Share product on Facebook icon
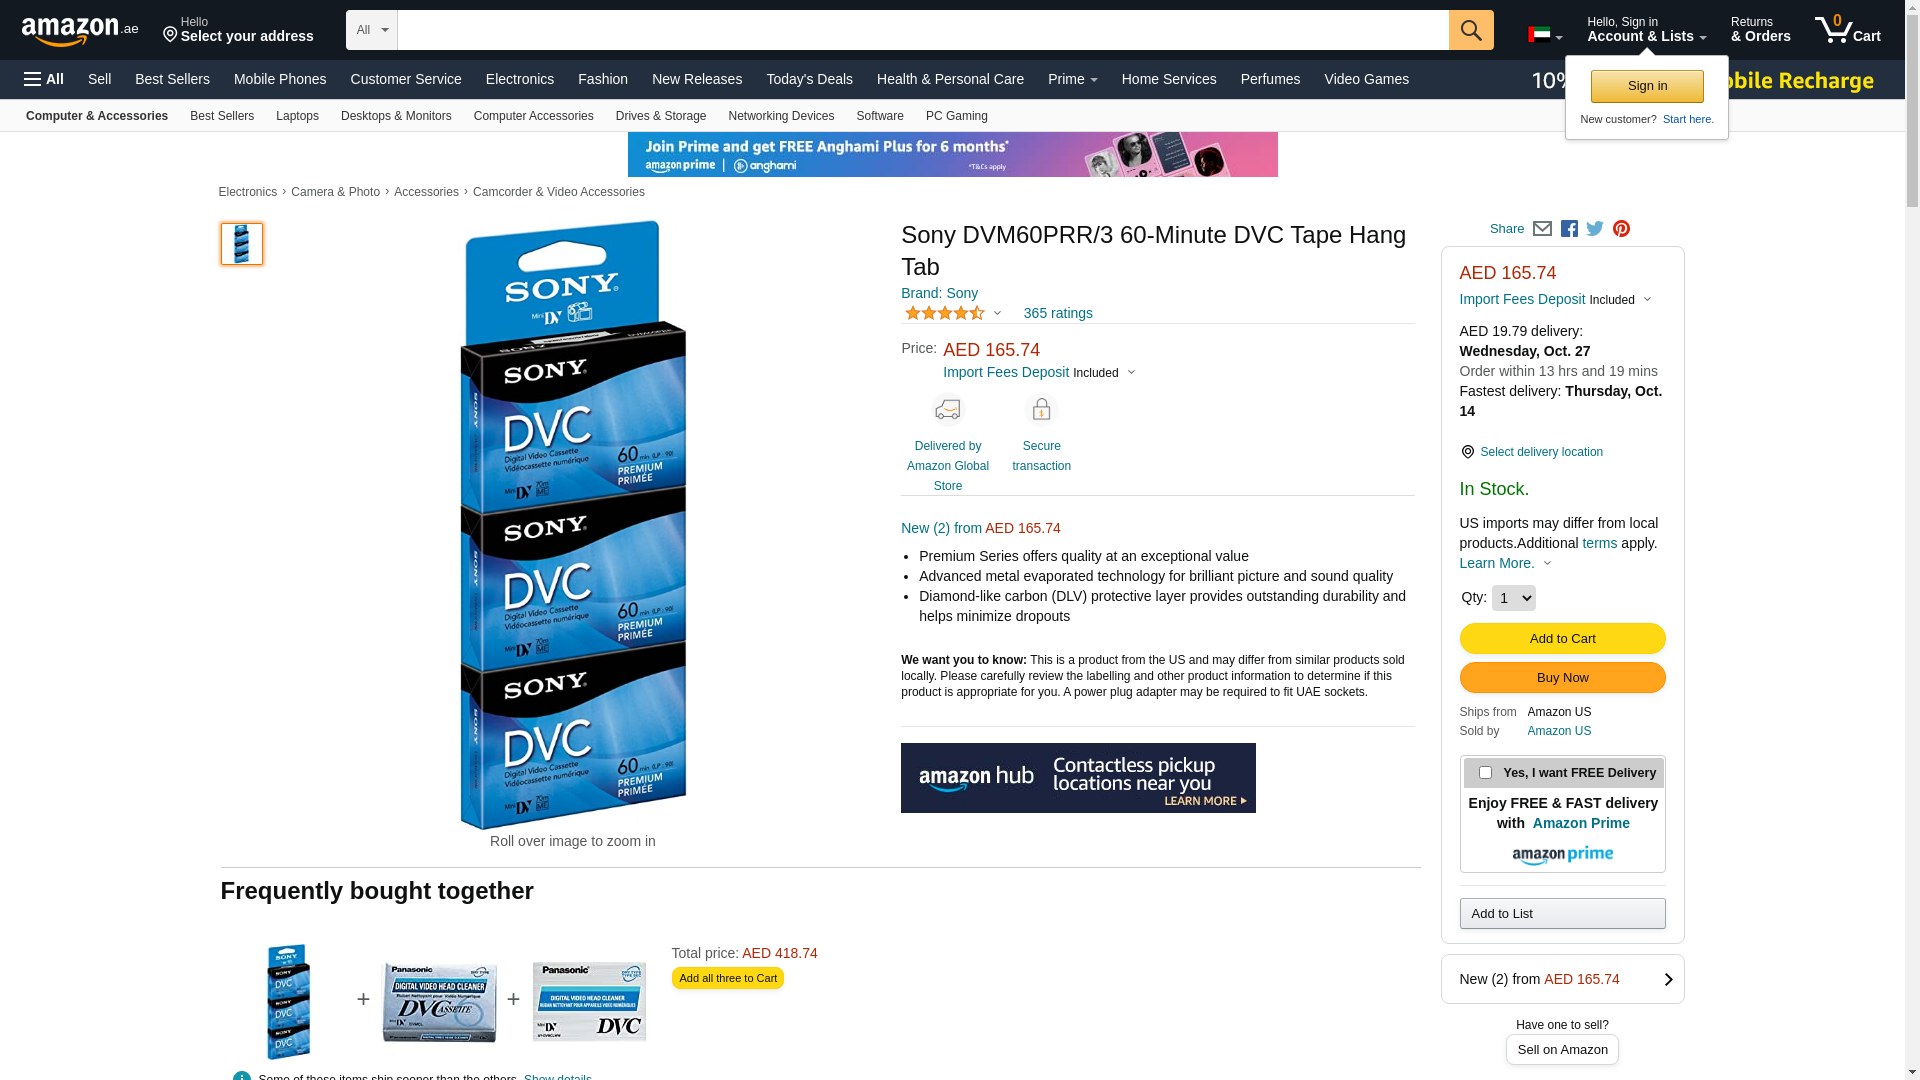Viewport: 1920px width, 1080px height. (1569, 229)
